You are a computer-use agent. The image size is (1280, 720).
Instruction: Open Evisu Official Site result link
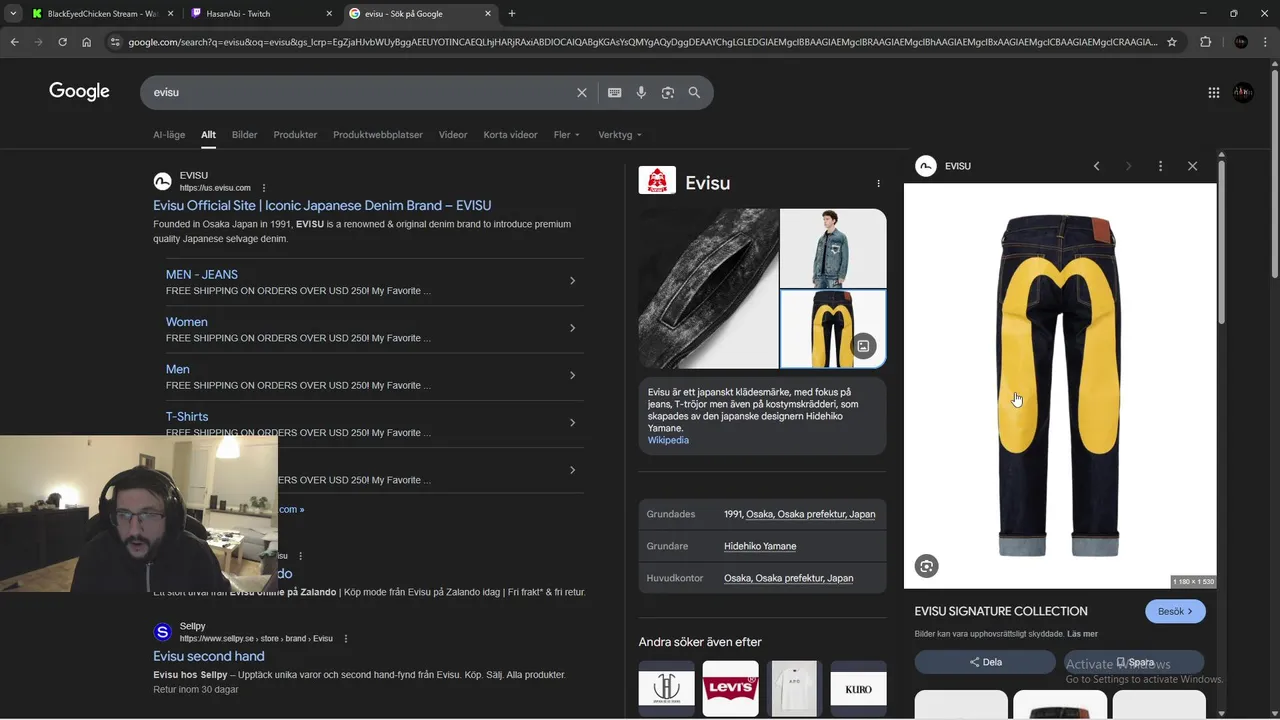click(x=322, y=205)
